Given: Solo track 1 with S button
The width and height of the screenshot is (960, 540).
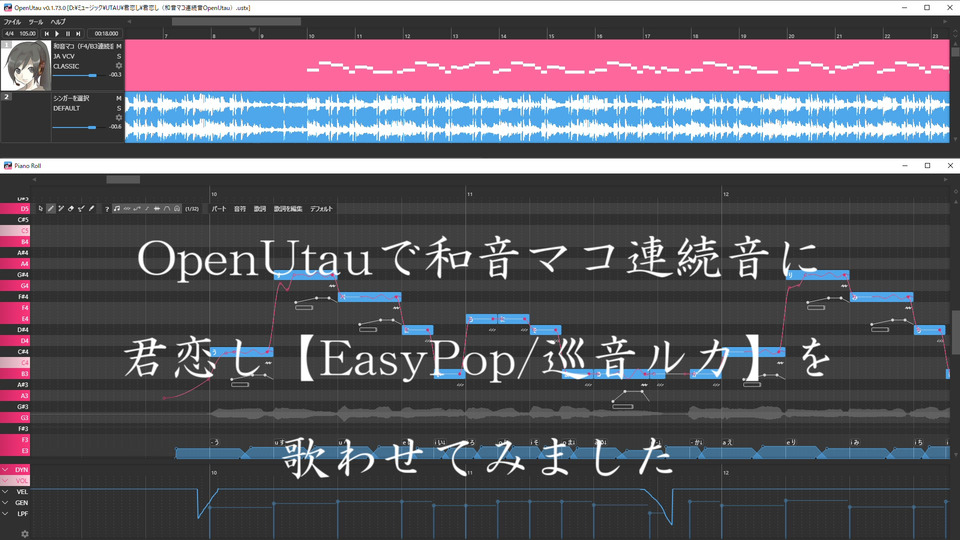Looking at the screenshot, I should [x=119, y=56].
